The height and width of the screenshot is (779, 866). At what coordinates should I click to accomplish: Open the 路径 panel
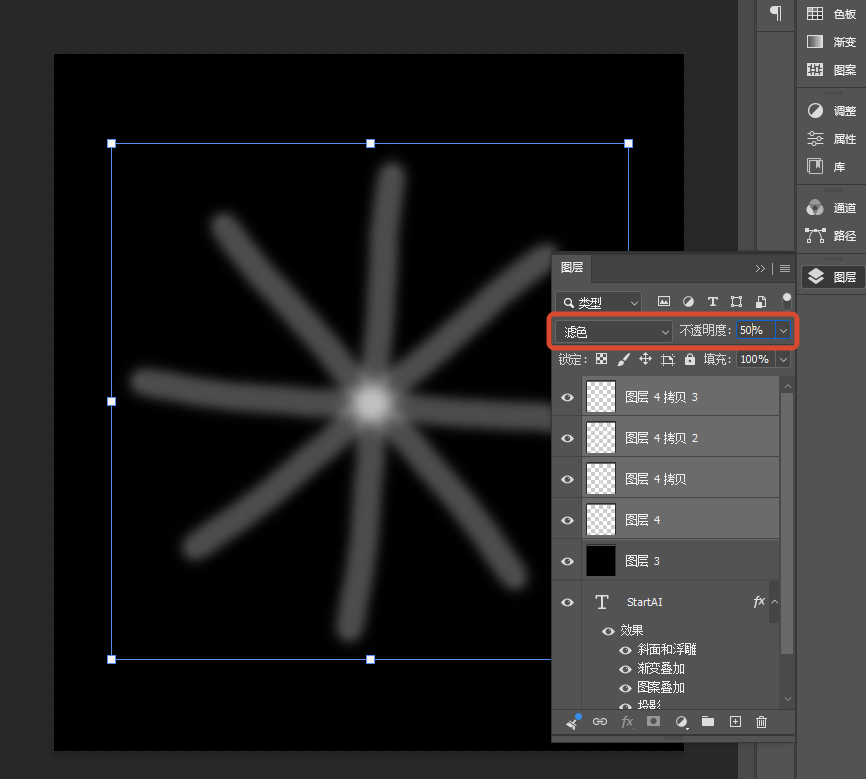(831, 236)
